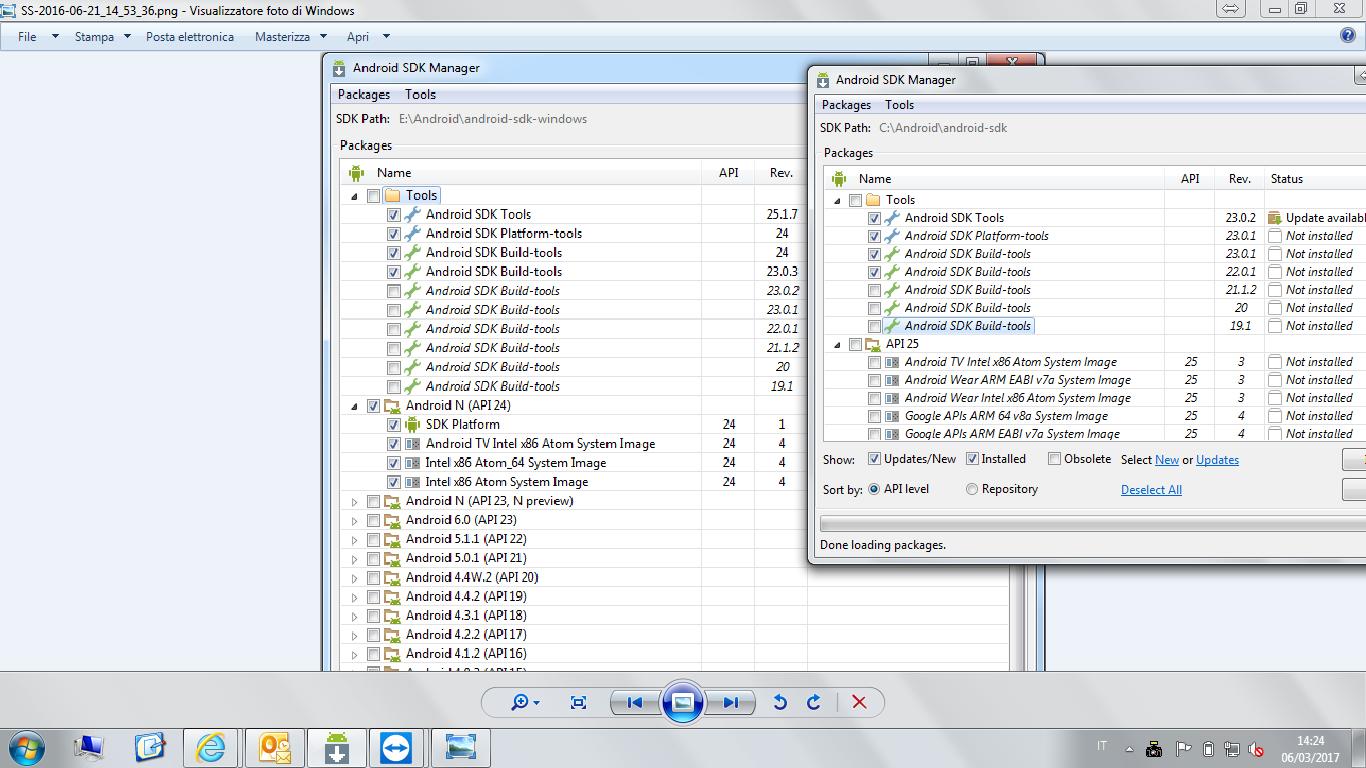Viewport: 1366px width, 768px height.
Task: Click the computer icon beside Start
Action: coord(88,747)
